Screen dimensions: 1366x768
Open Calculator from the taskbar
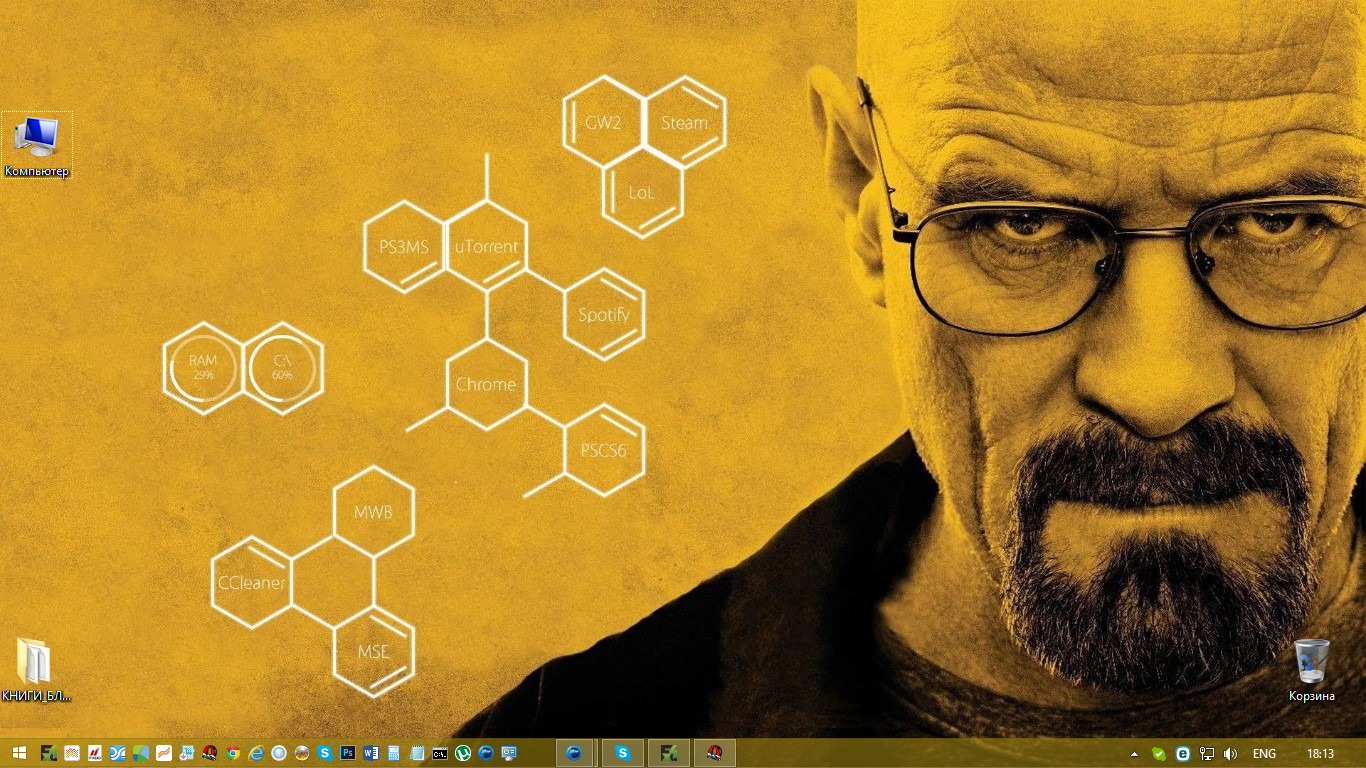click(394, 753)
